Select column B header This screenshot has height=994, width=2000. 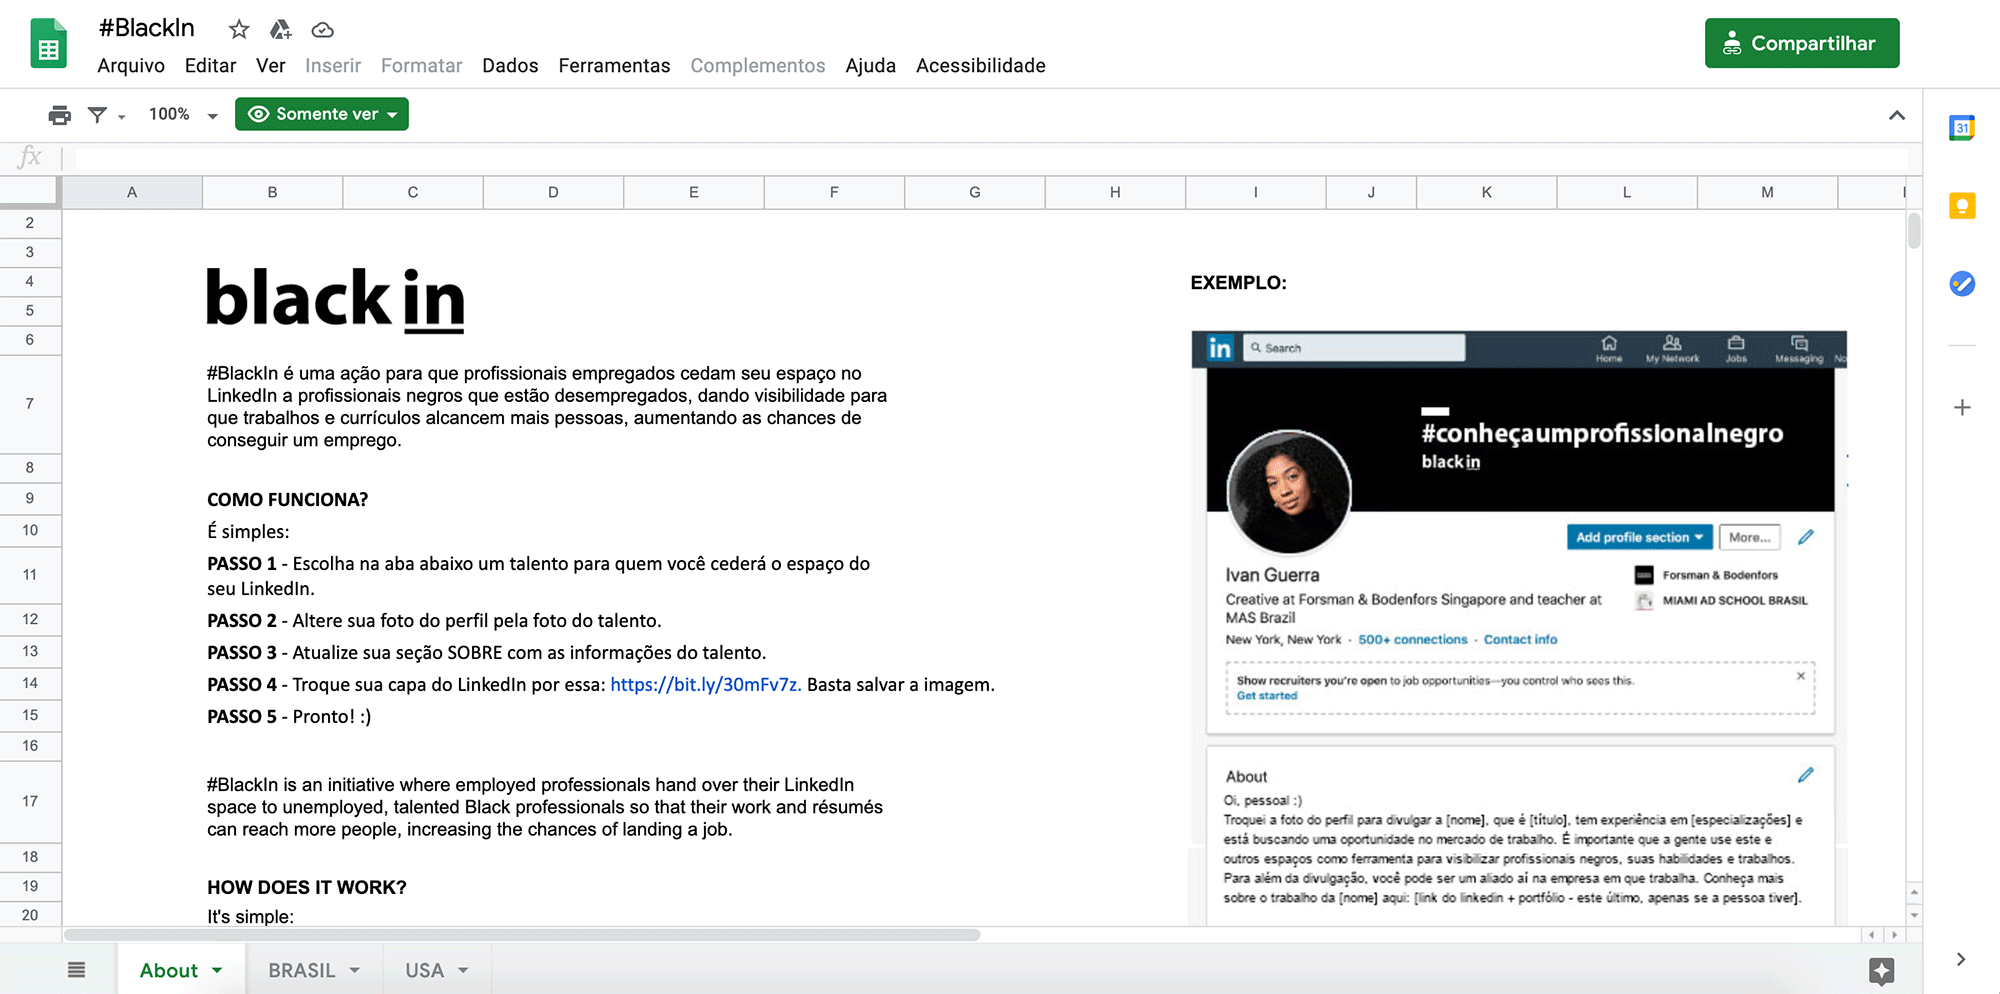pyautogui.click(x=272, y=192)
